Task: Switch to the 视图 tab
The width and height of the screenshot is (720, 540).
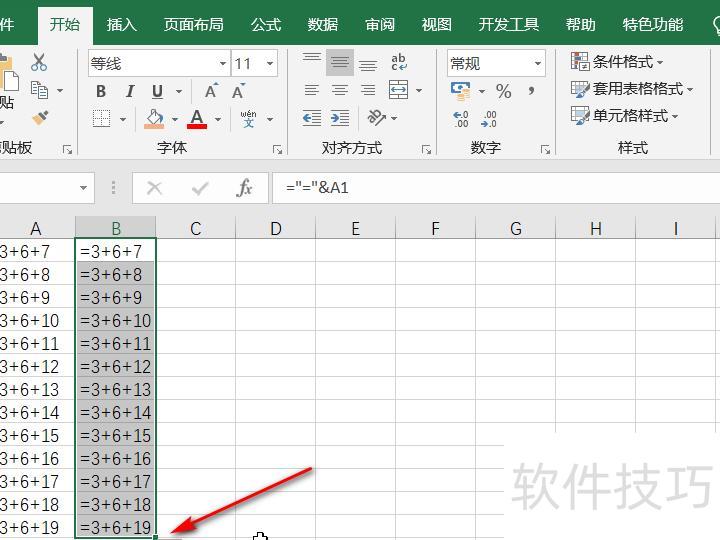Action: 437,24
